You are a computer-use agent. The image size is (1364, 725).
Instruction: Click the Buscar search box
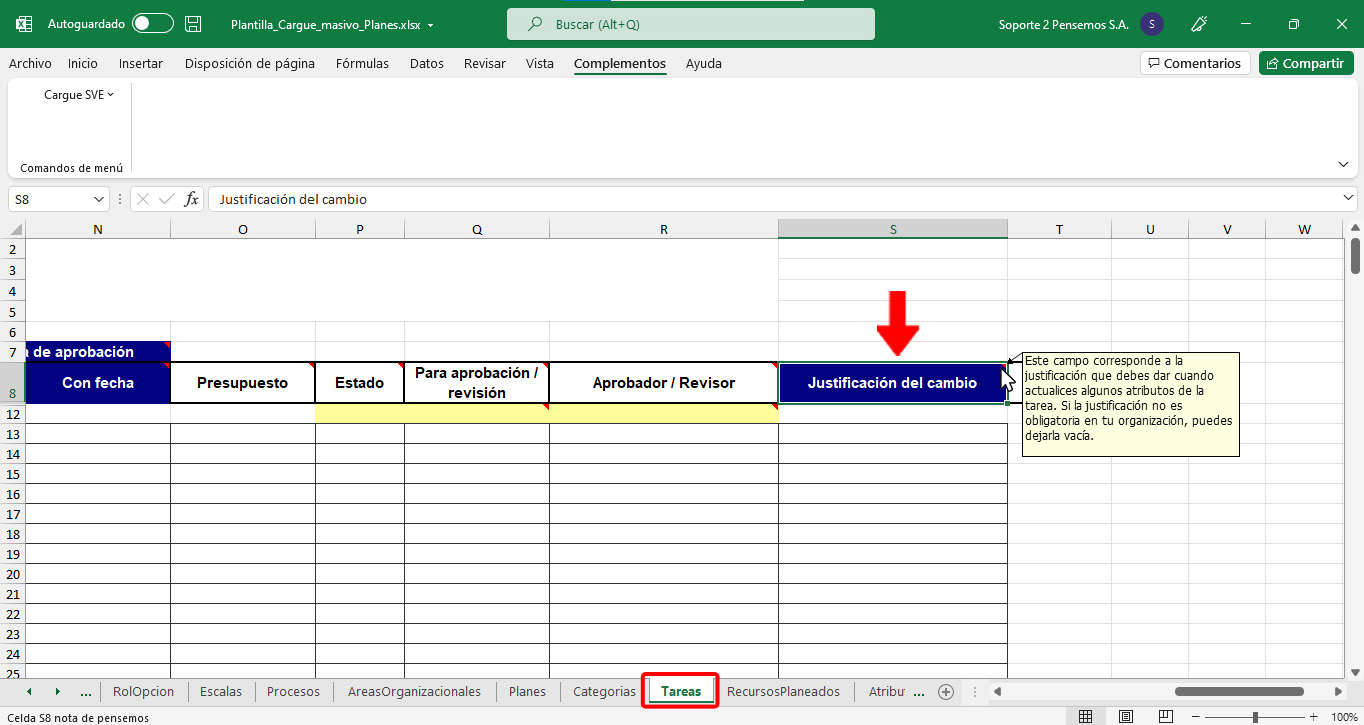click(691, 24)
